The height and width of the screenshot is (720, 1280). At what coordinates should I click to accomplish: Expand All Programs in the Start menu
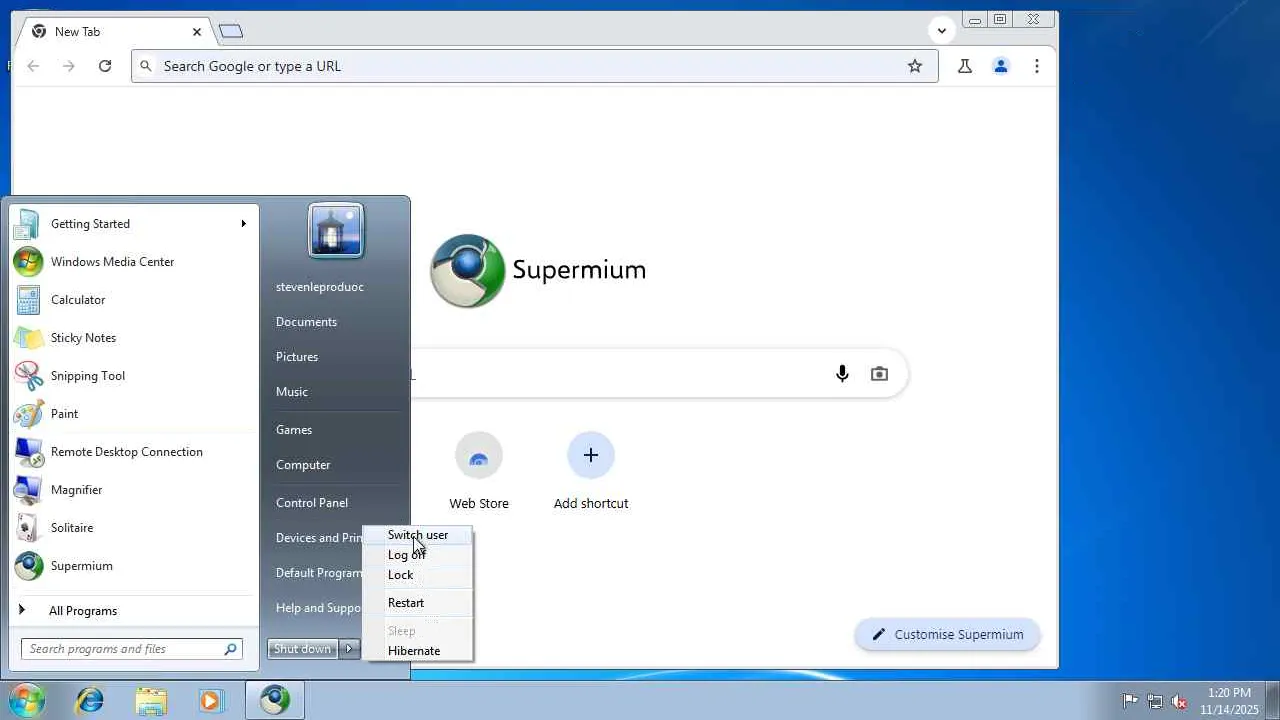(x=134, y=611)
